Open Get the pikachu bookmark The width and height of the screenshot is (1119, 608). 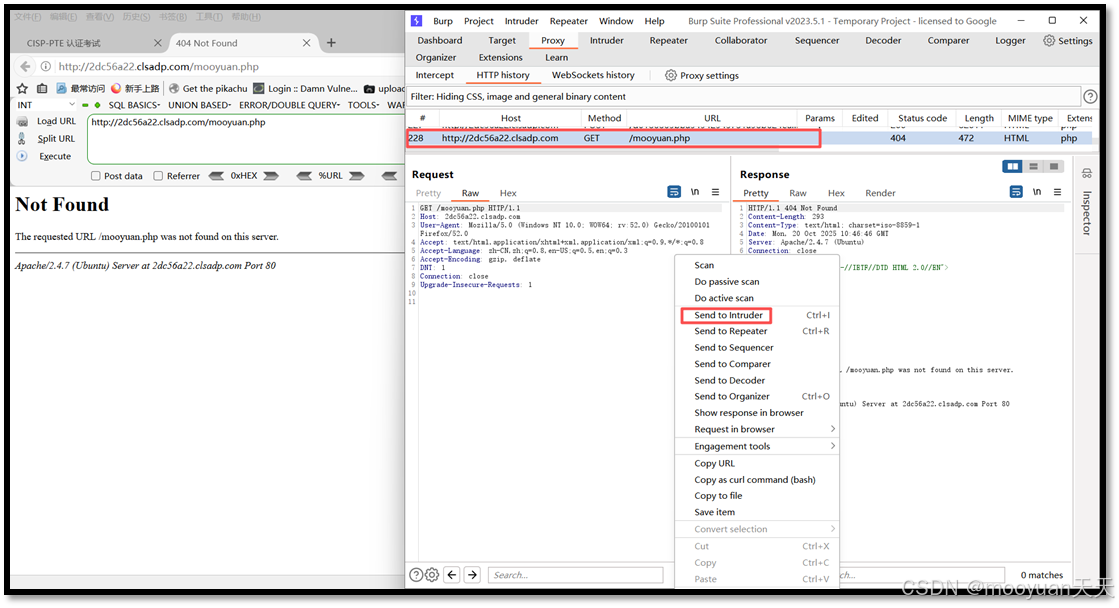(x=208, y=88)
